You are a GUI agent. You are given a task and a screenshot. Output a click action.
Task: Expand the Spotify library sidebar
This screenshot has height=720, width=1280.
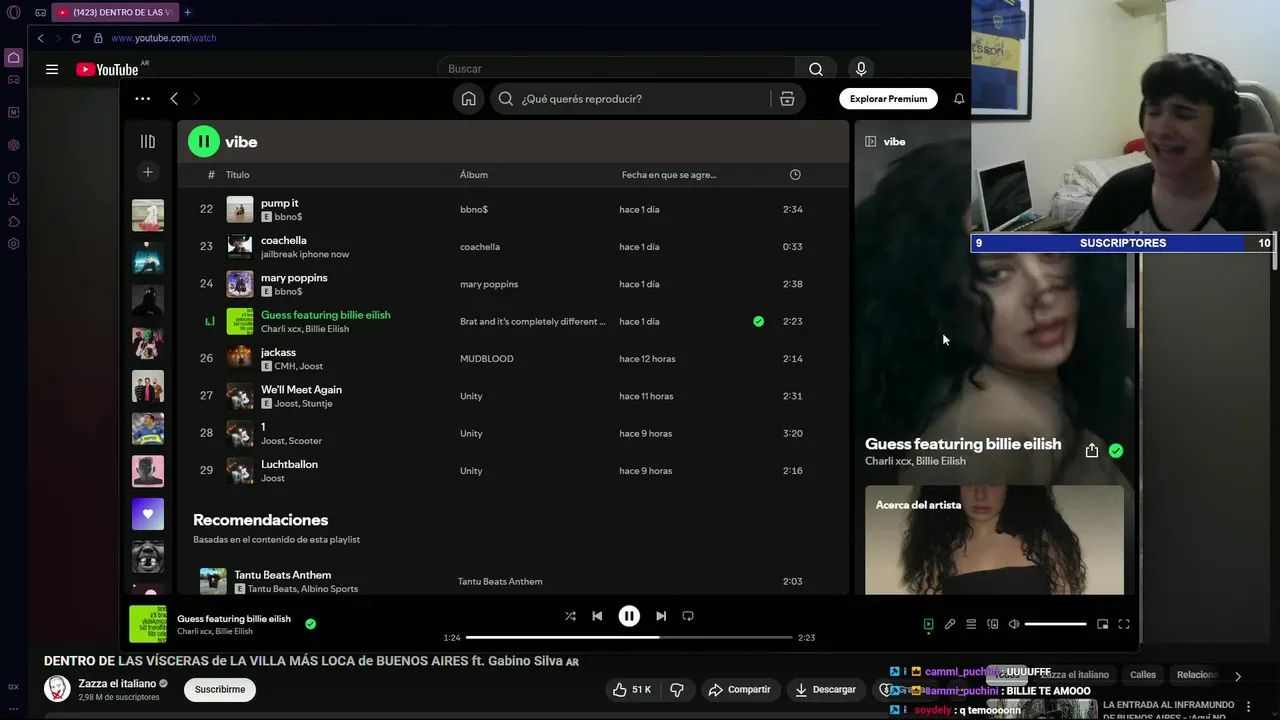(x=148, y=142)
